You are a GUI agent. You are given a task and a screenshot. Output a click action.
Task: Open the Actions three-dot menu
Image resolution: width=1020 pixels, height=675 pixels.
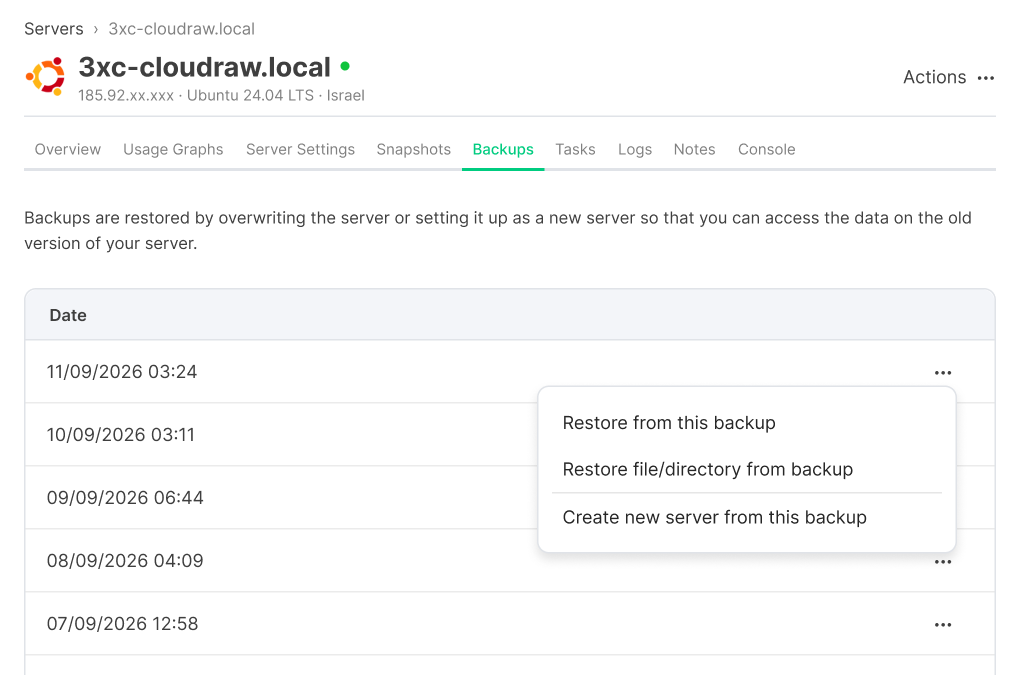985,78
